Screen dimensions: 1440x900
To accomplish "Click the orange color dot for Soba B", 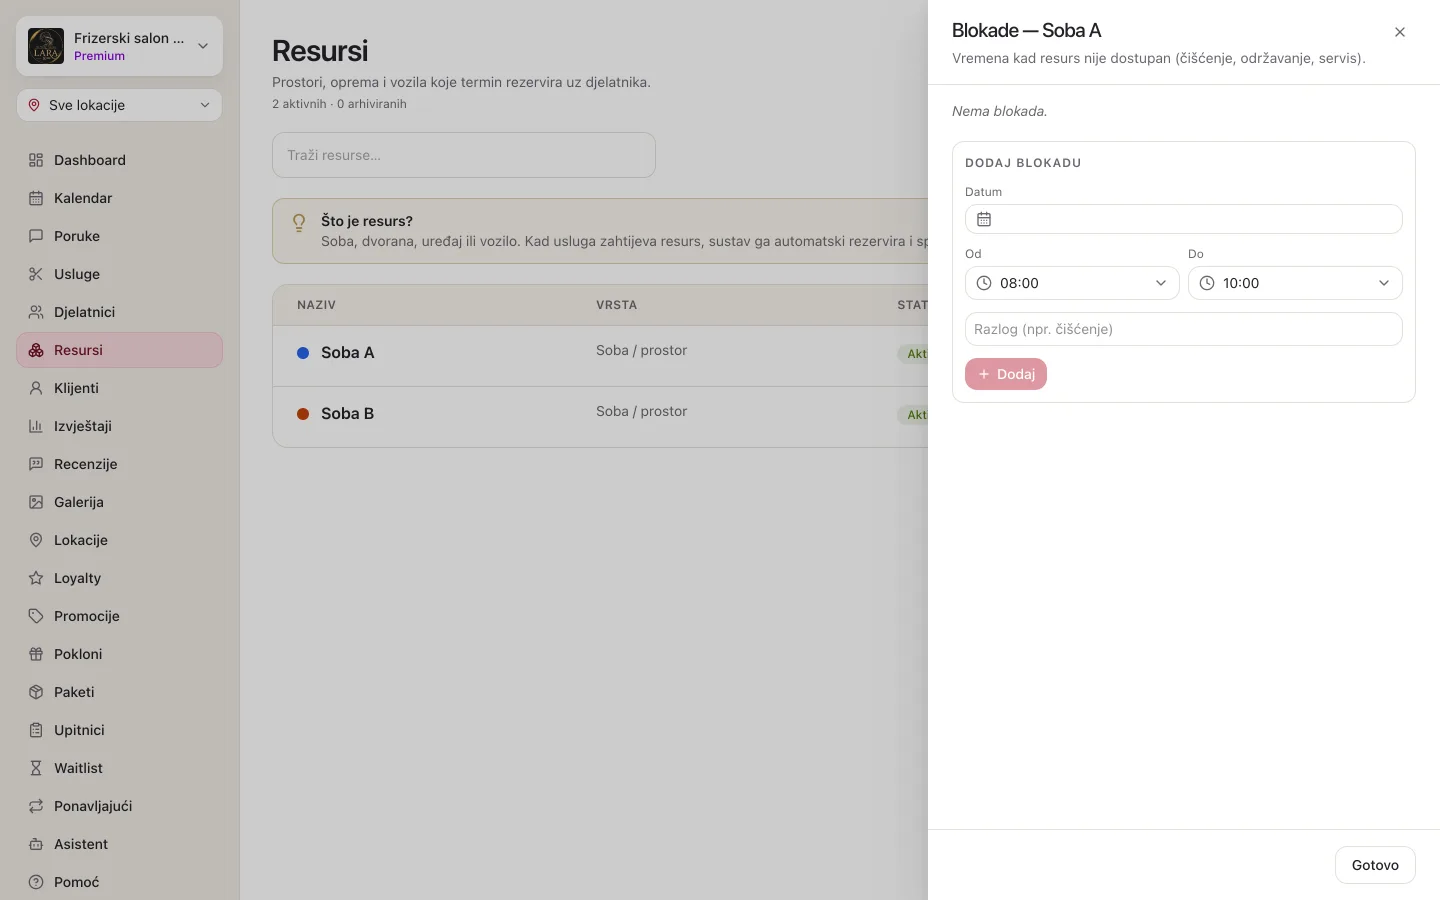I will coord(303,414).
